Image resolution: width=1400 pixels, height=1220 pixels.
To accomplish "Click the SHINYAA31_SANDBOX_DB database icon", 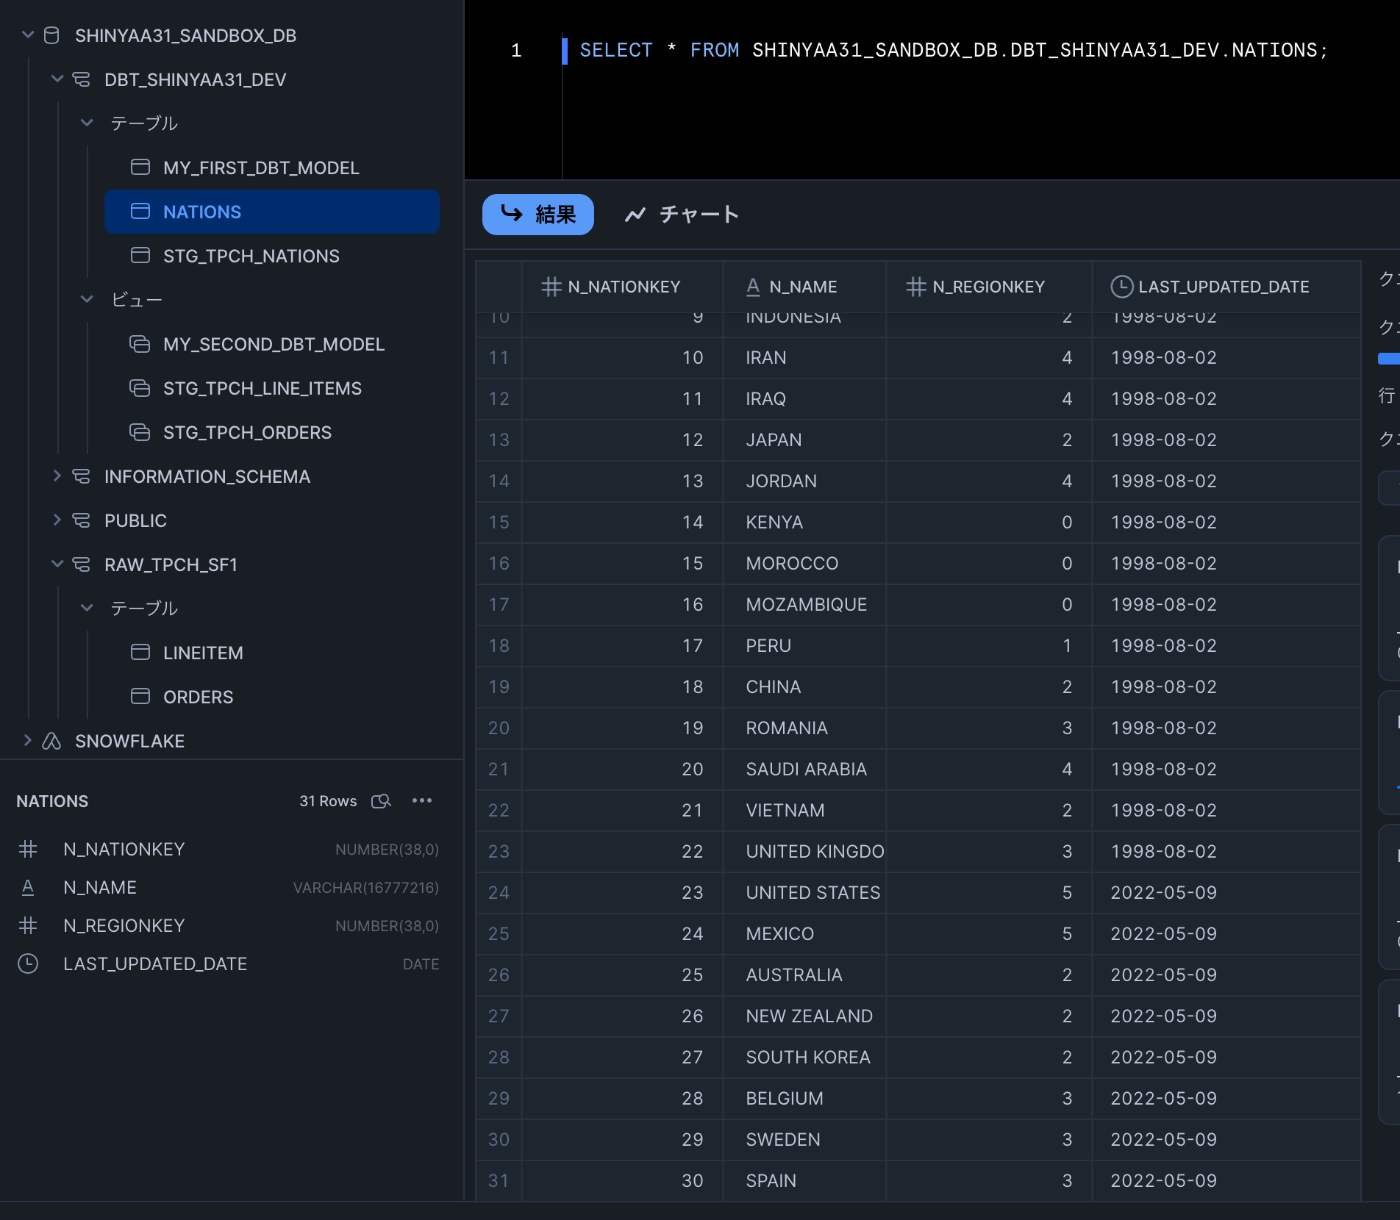I will (52, 35).
